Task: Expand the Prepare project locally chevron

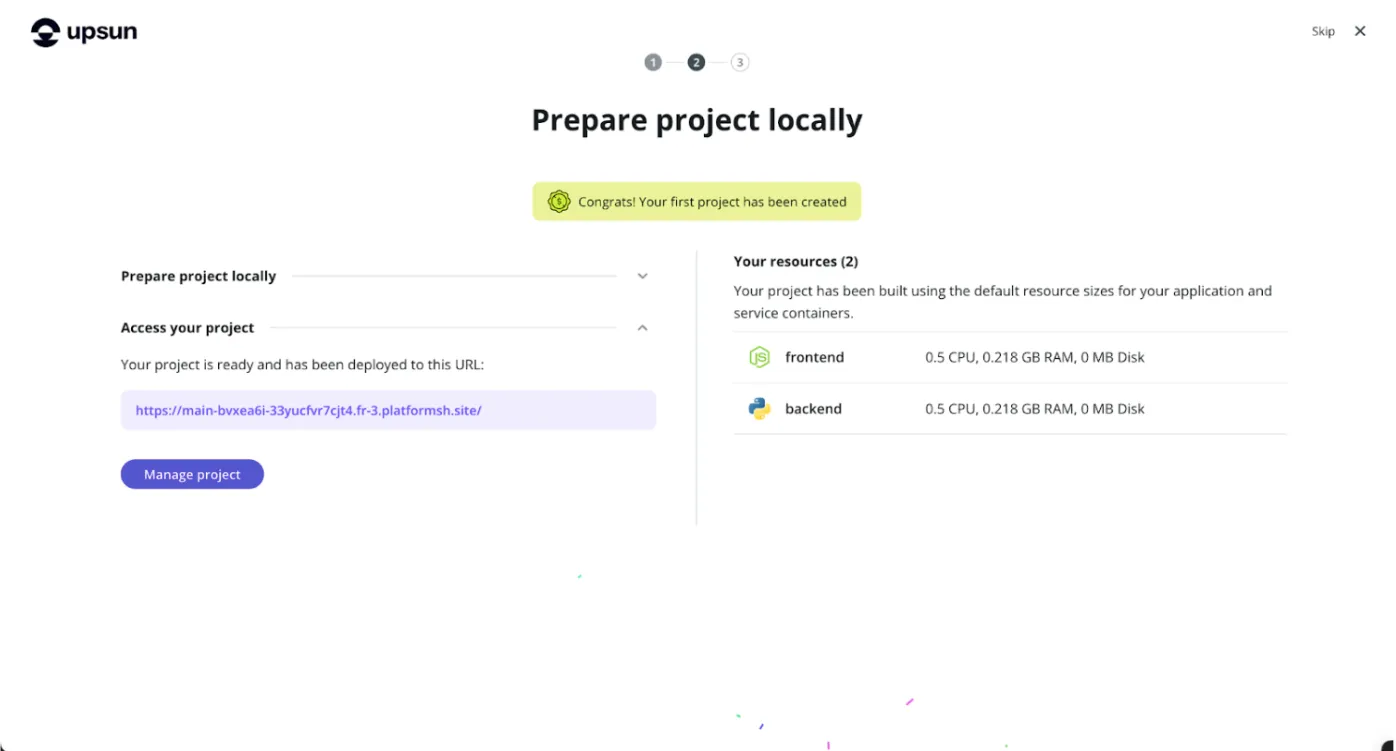Action: pyautogui.click(x=642, y=276)
